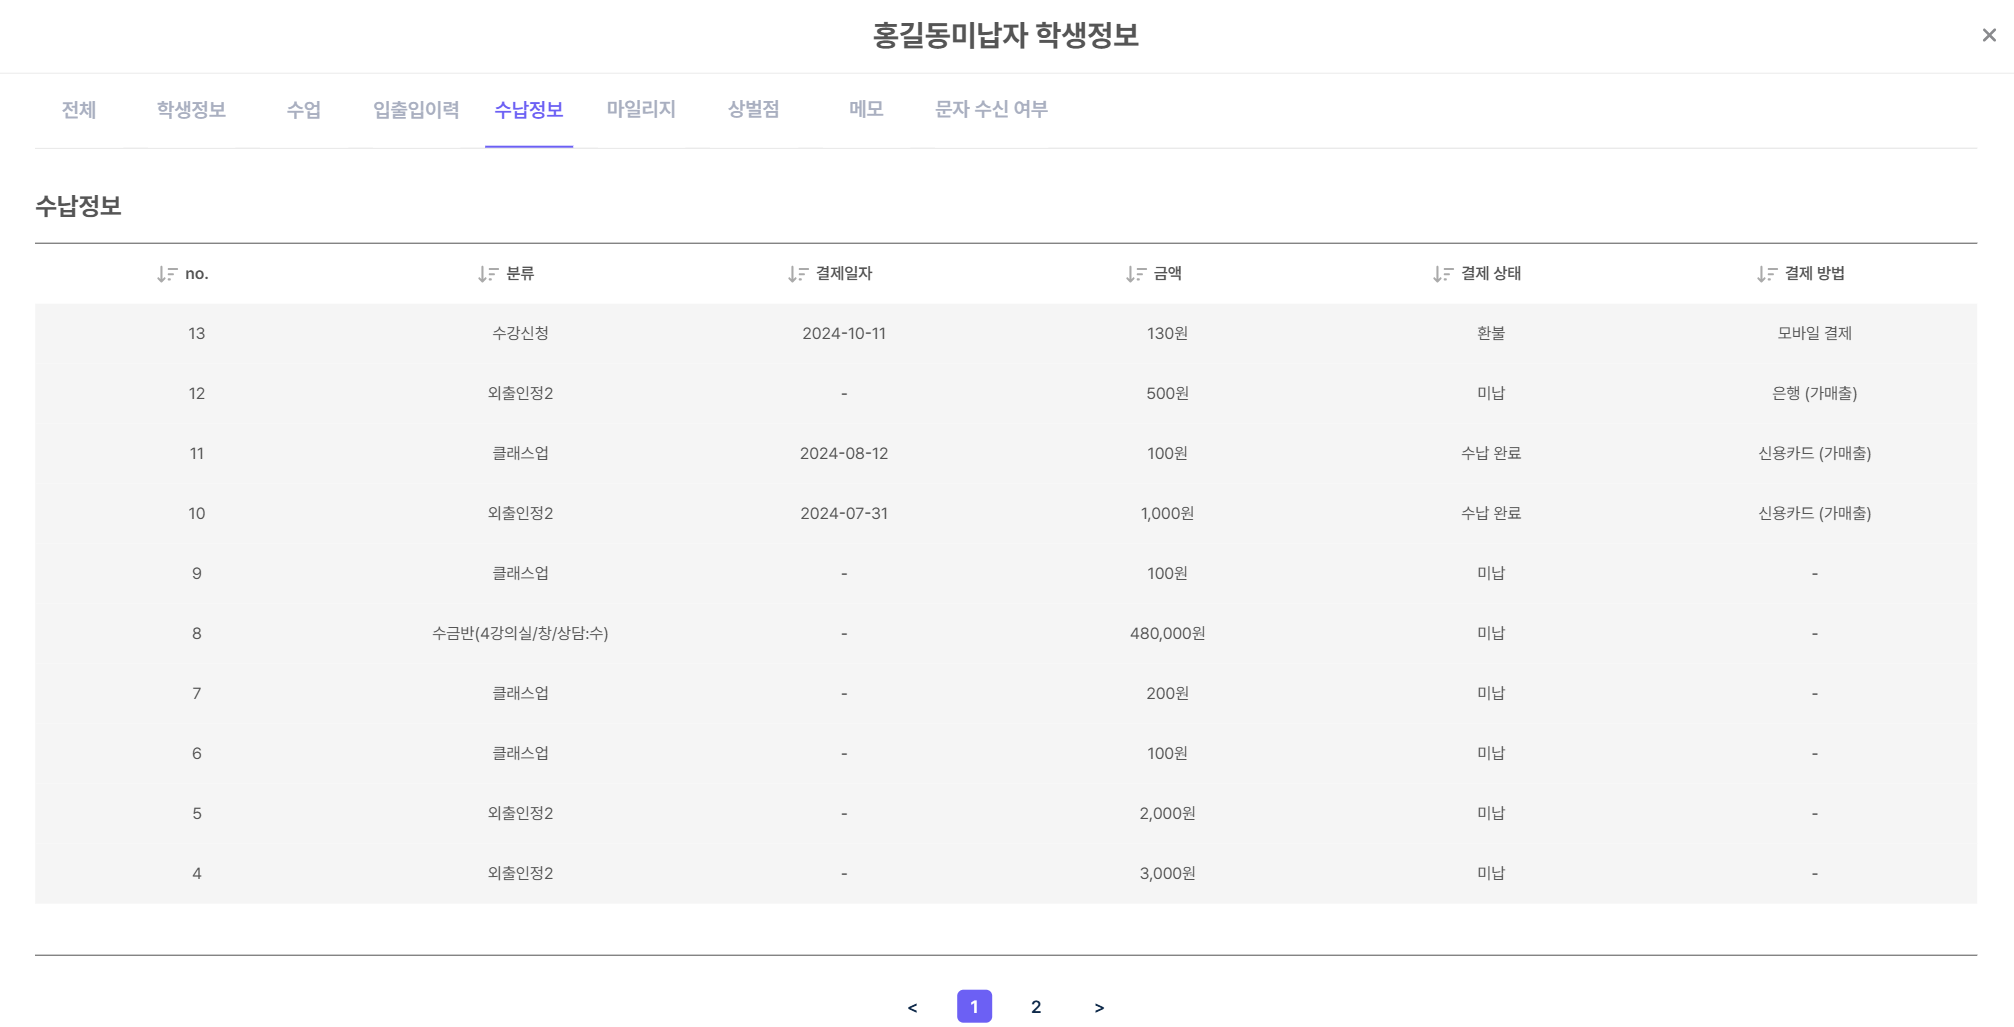Viewport: 2014px width, 1027px height.
Task: Click the 결제일자 column header label
Action: click(844, 274)
